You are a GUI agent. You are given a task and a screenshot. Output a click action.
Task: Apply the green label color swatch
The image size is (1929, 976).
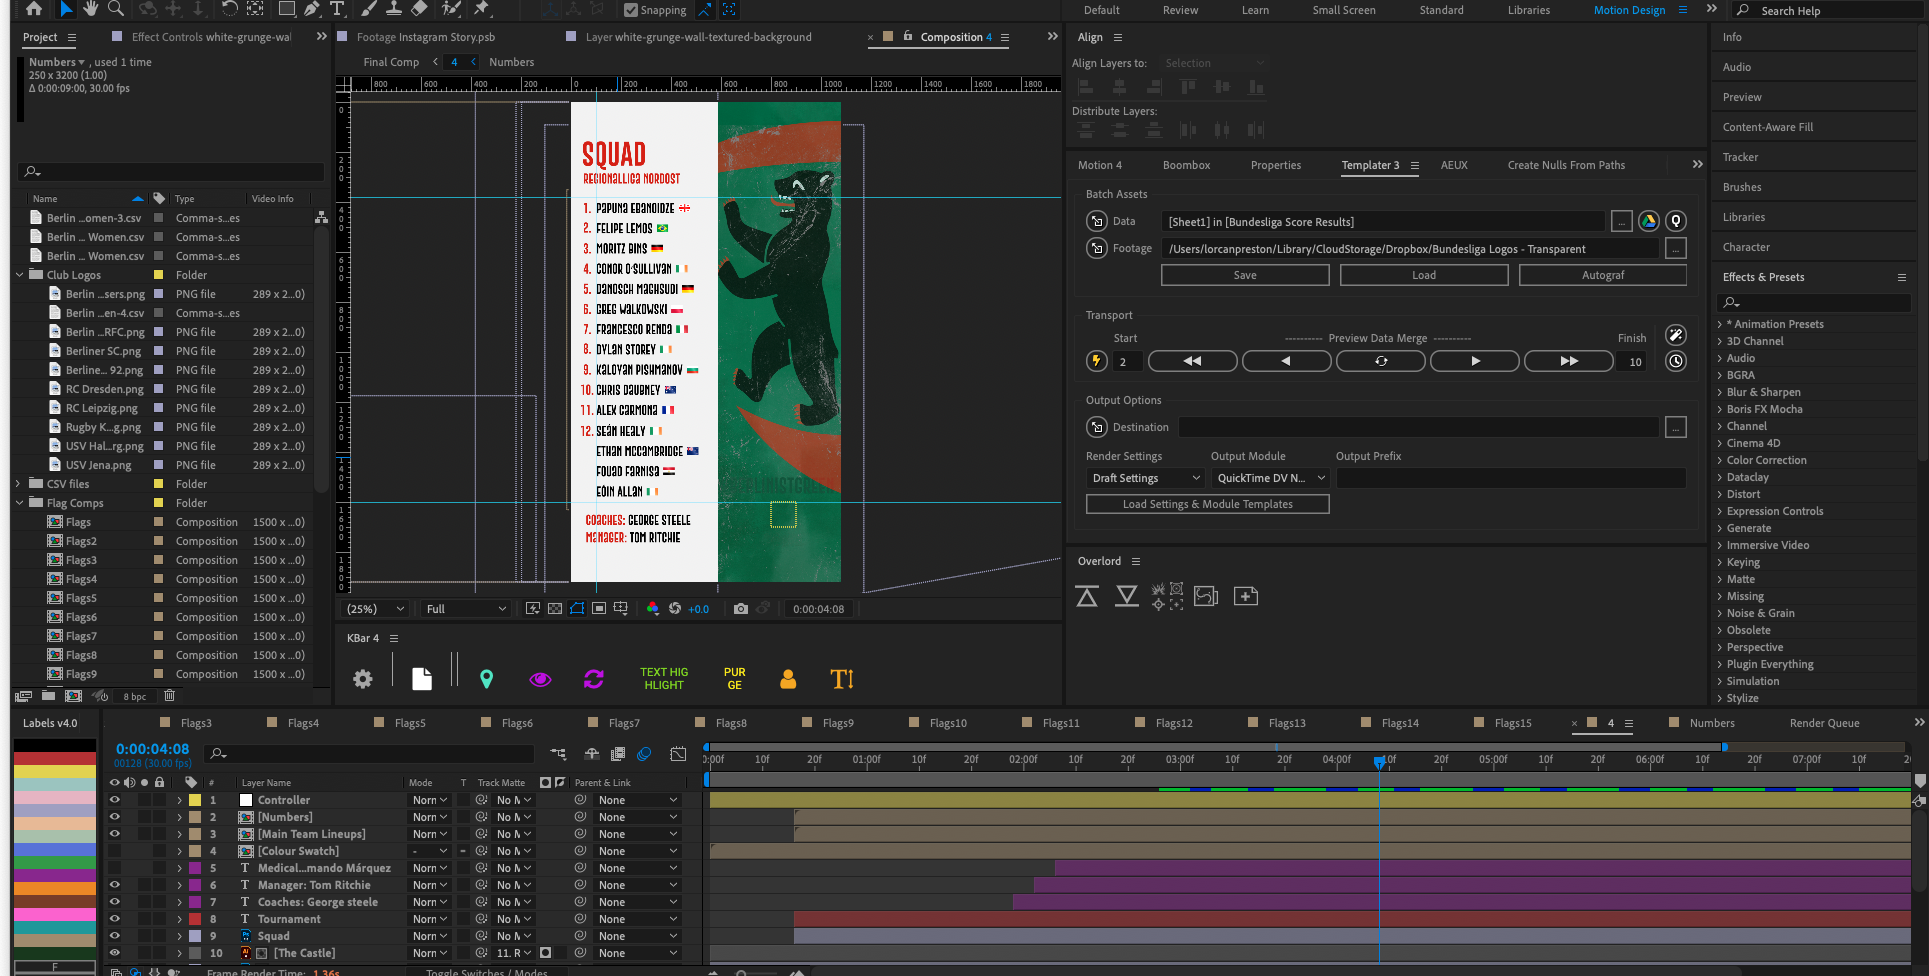tap(55, 862)
